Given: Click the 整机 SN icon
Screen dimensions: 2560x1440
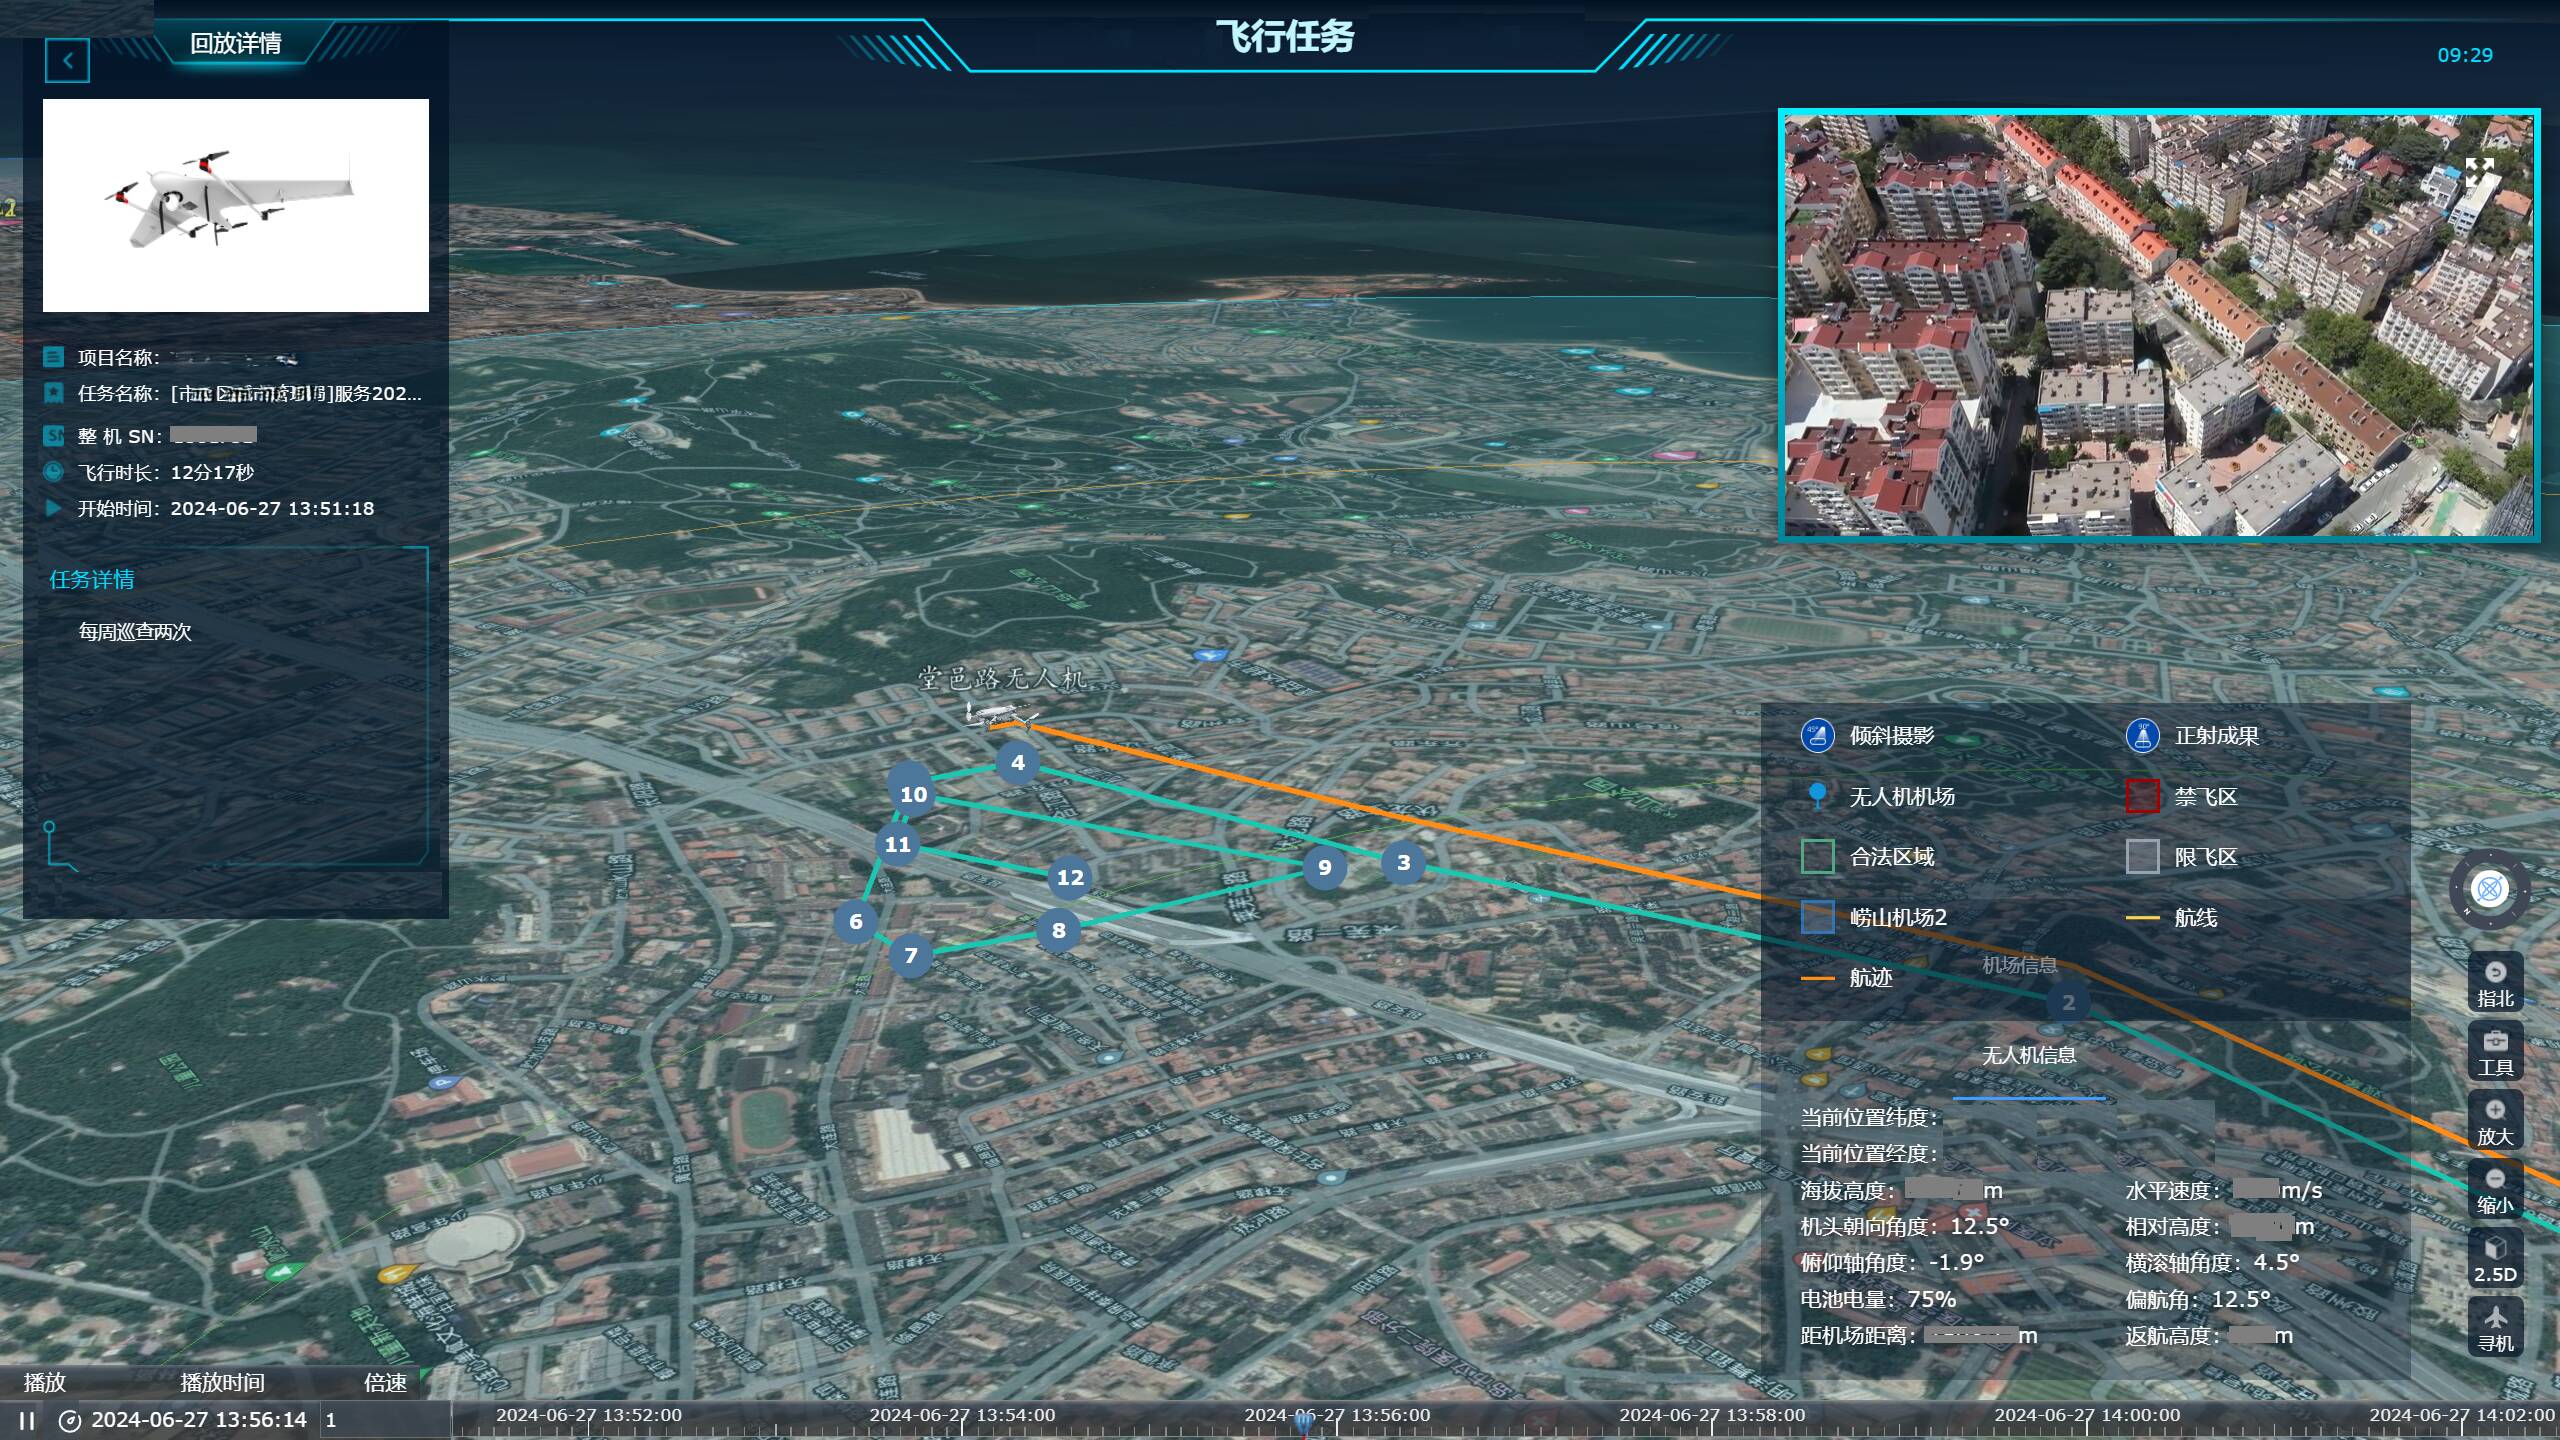Looking at the screenshot, I should pos(53,436).
